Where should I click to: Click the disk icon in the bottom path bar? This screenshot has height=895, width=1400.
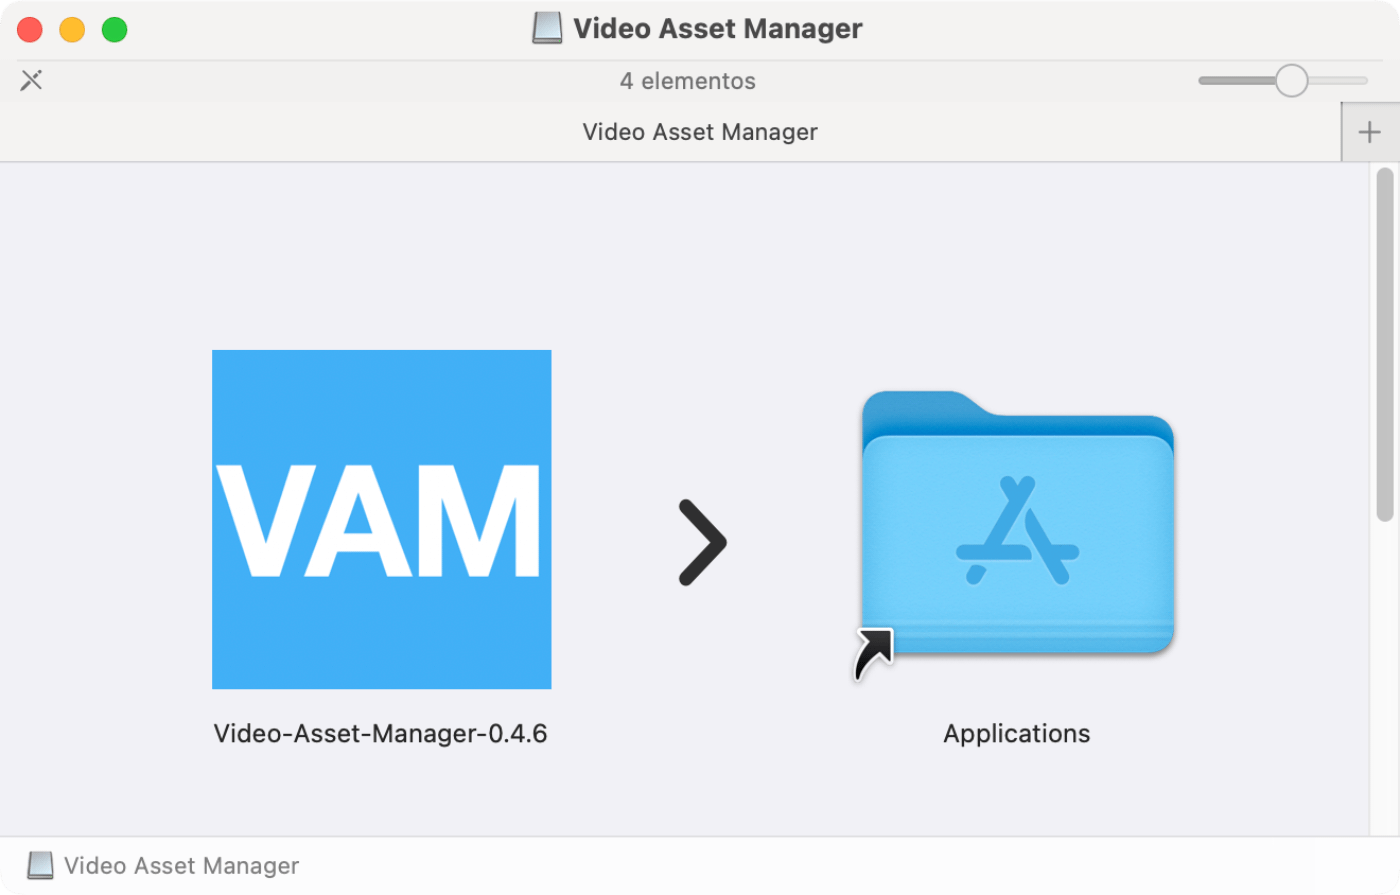pyautogui.click(x=38, y=864)
